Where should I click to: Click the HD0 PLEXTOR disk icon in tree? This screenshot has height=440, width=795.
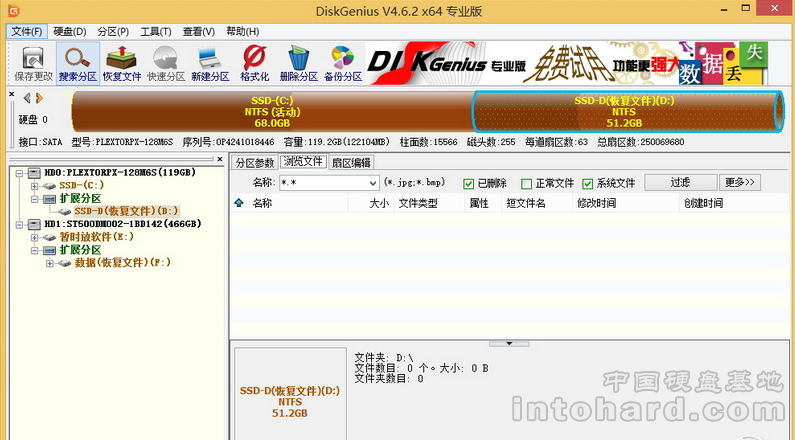coord(34,173)
